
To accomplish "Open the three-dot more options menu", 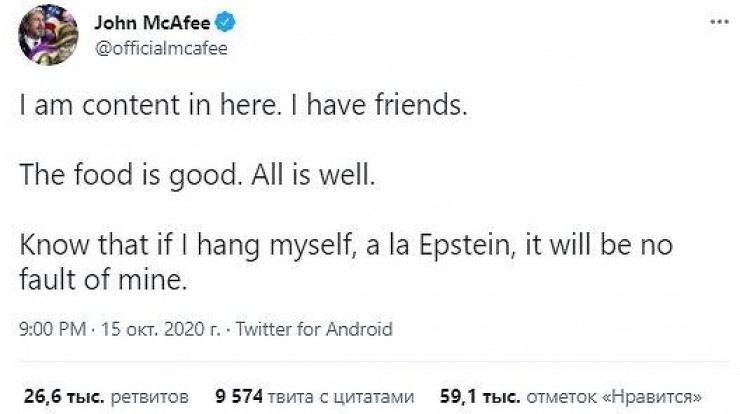I will click(x=717, y=22).
